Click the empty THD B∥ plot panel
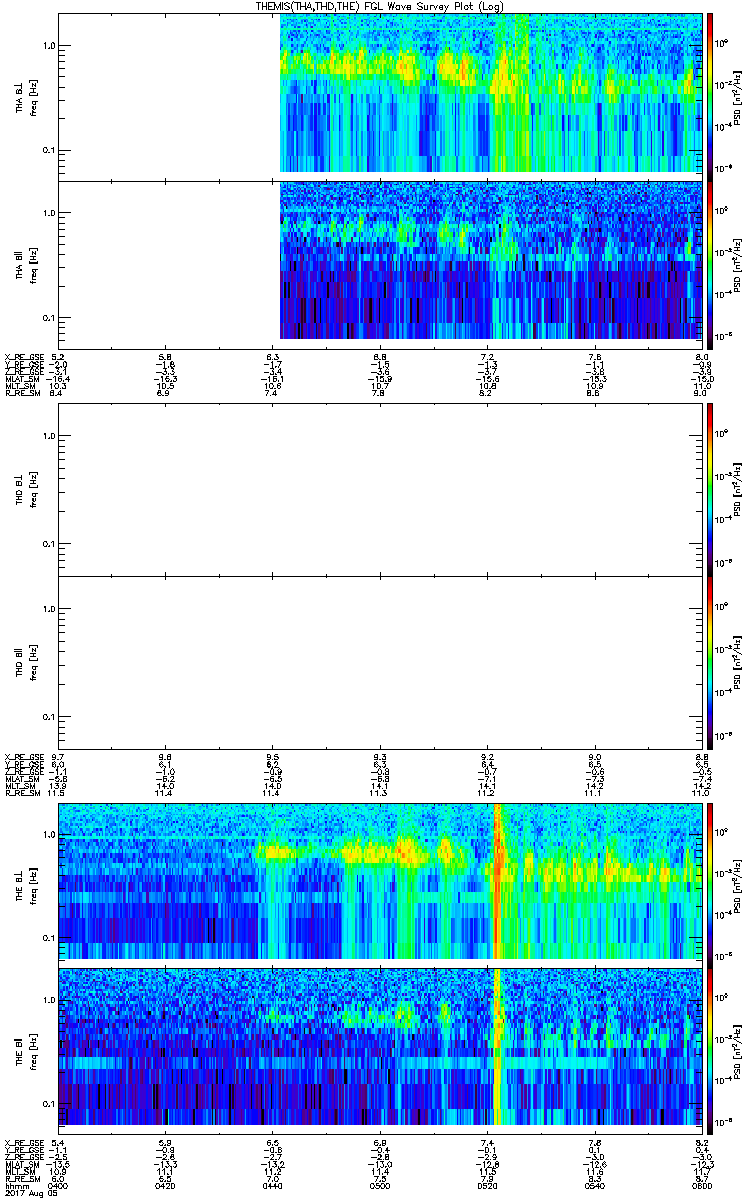750x1200 pixels. [381, 662]
